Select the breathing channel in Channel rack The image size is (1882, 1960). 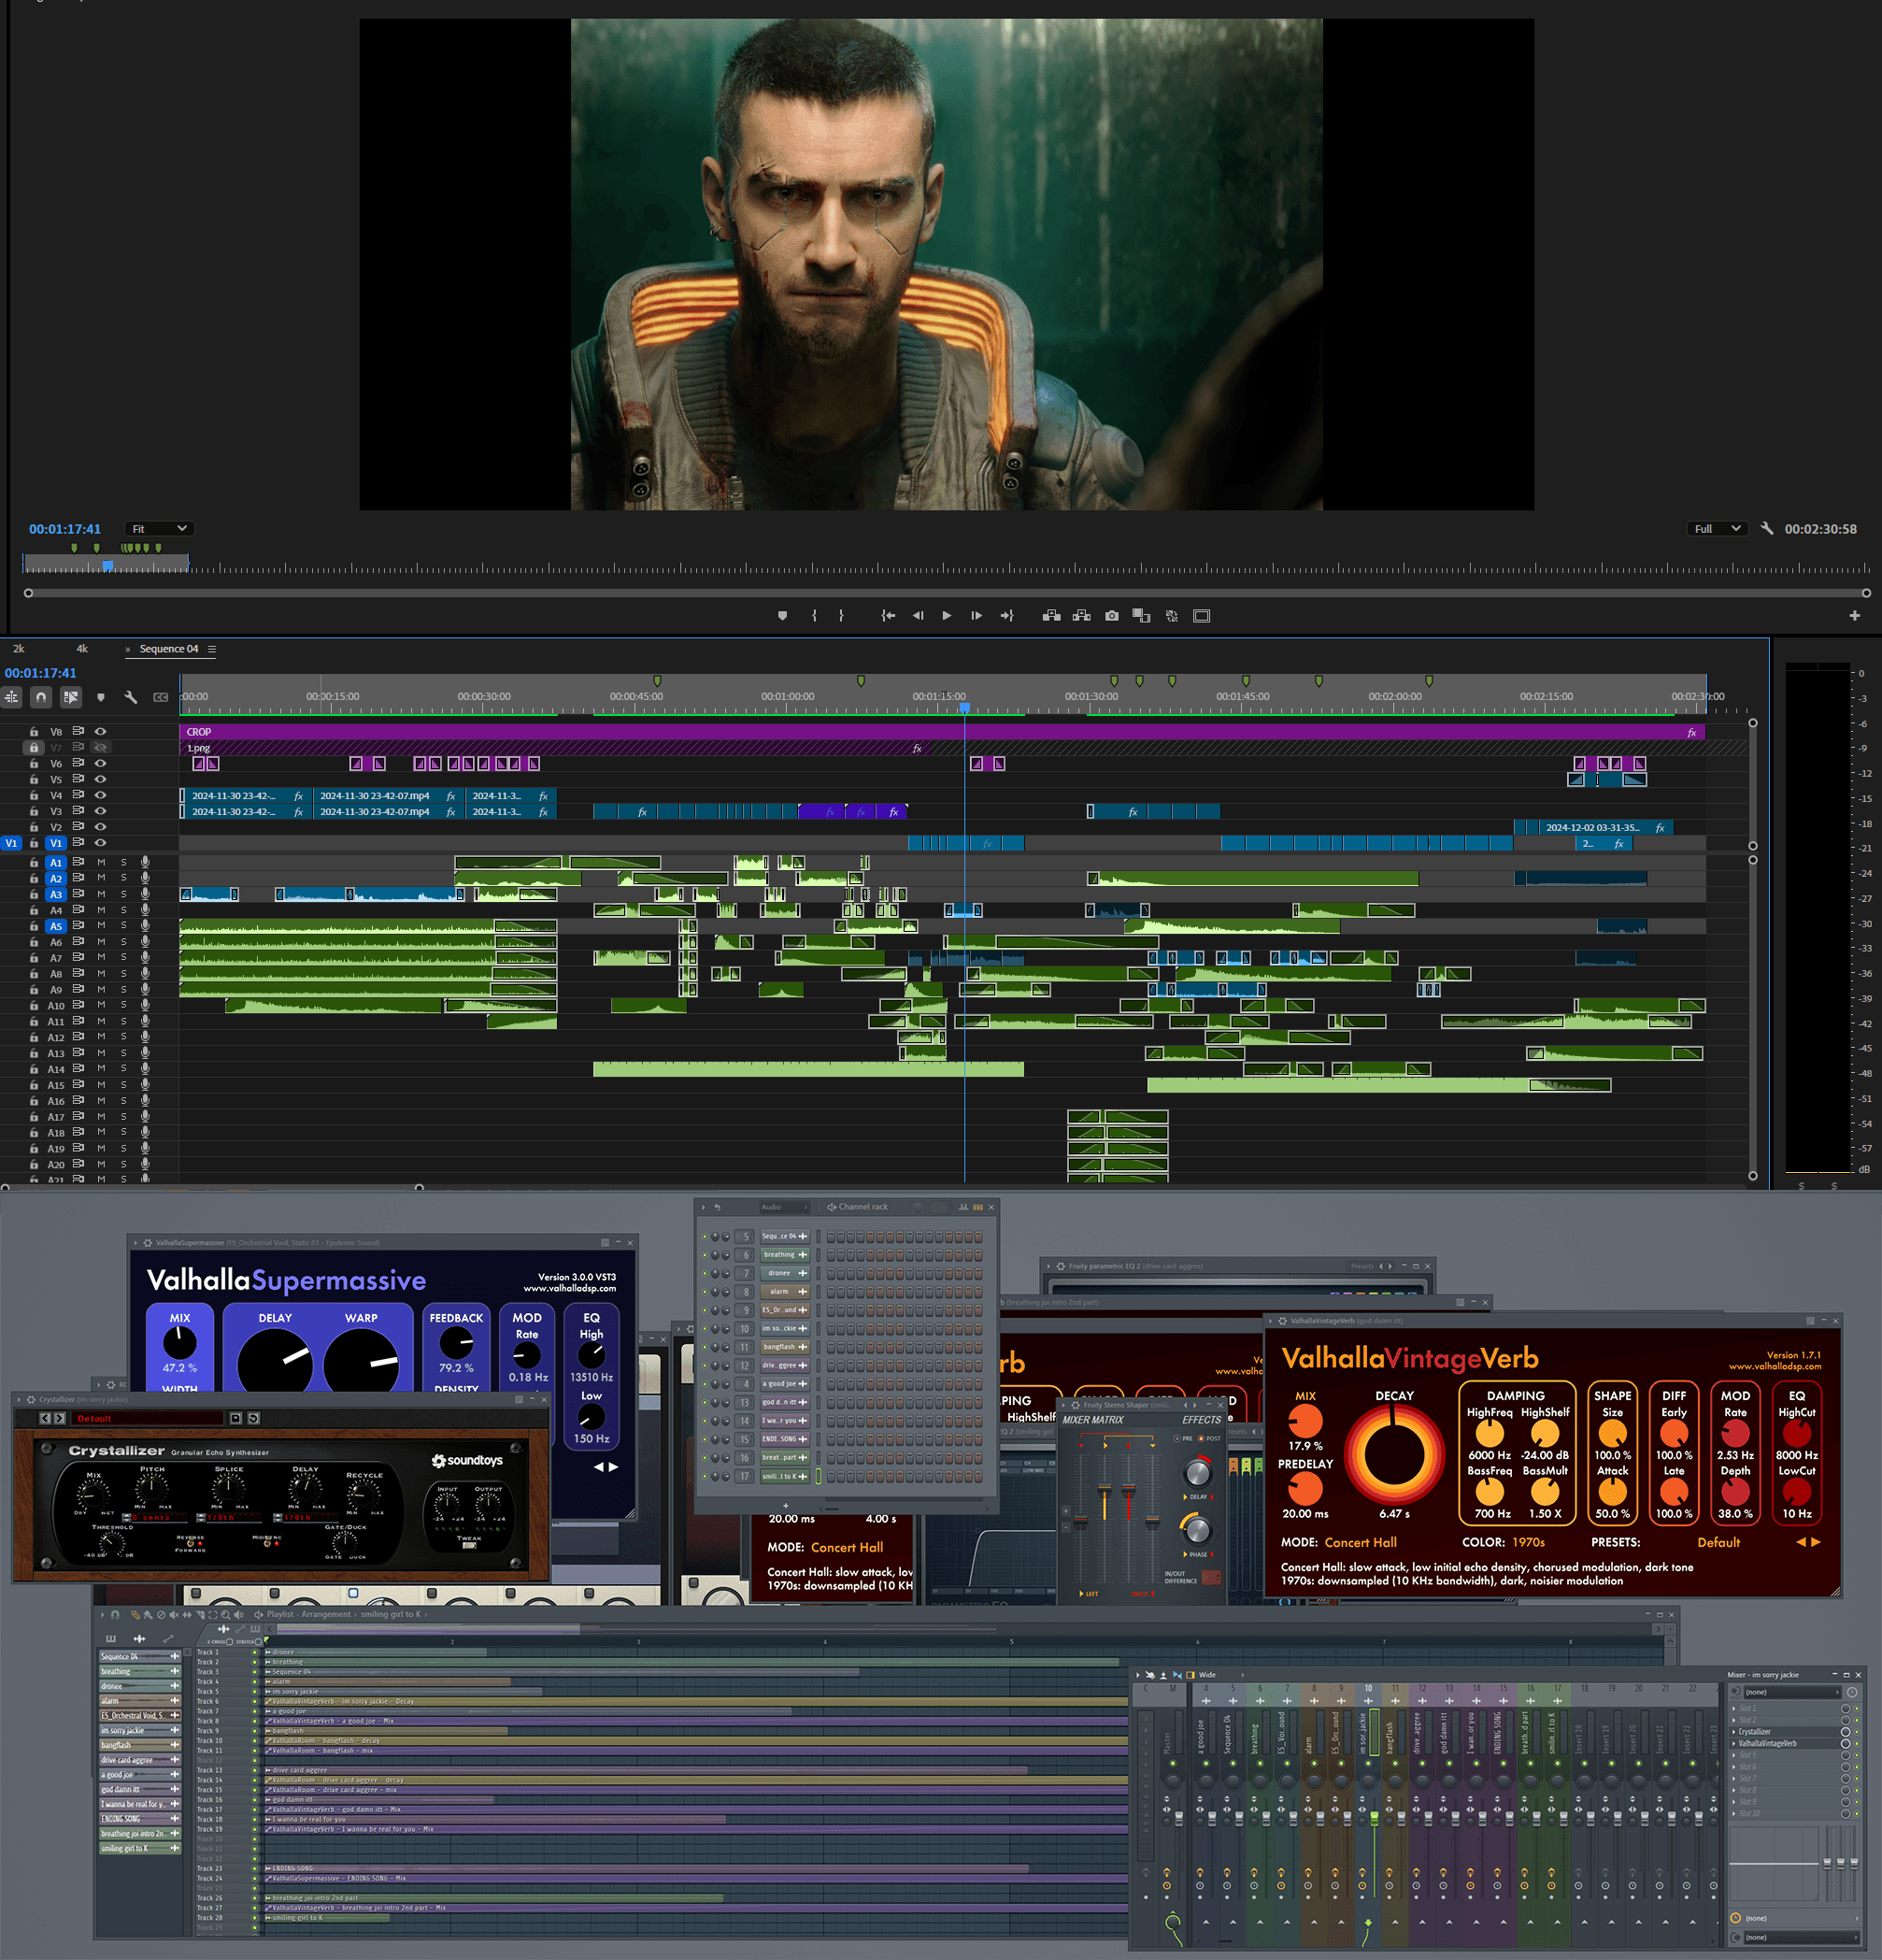point(785,1255)
